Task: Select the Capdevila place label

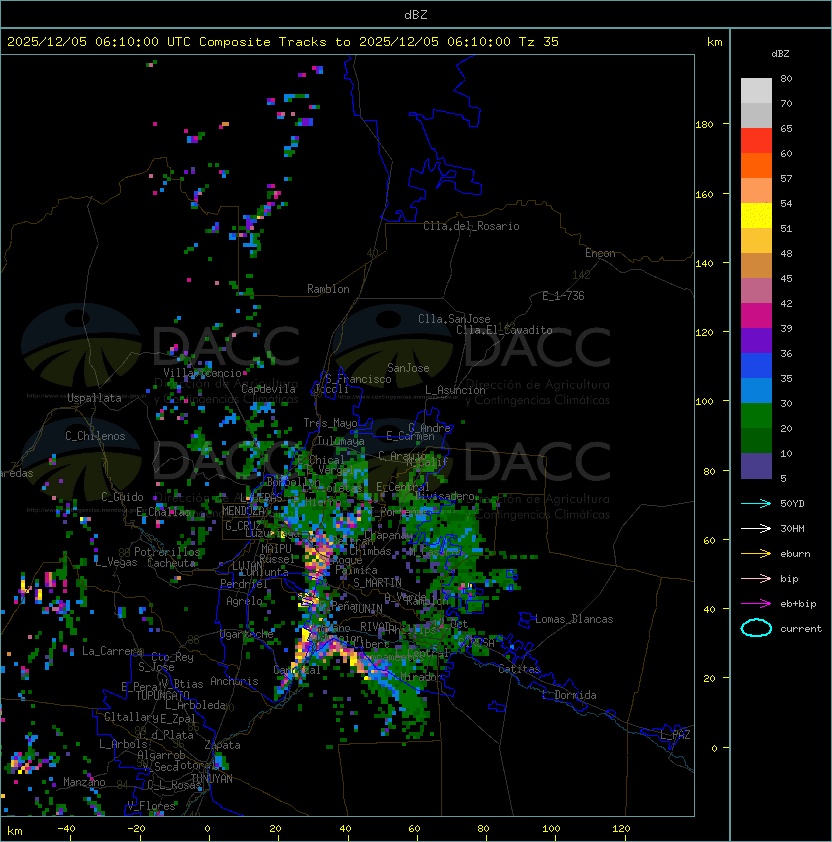Action: click(x=269, y=389)
